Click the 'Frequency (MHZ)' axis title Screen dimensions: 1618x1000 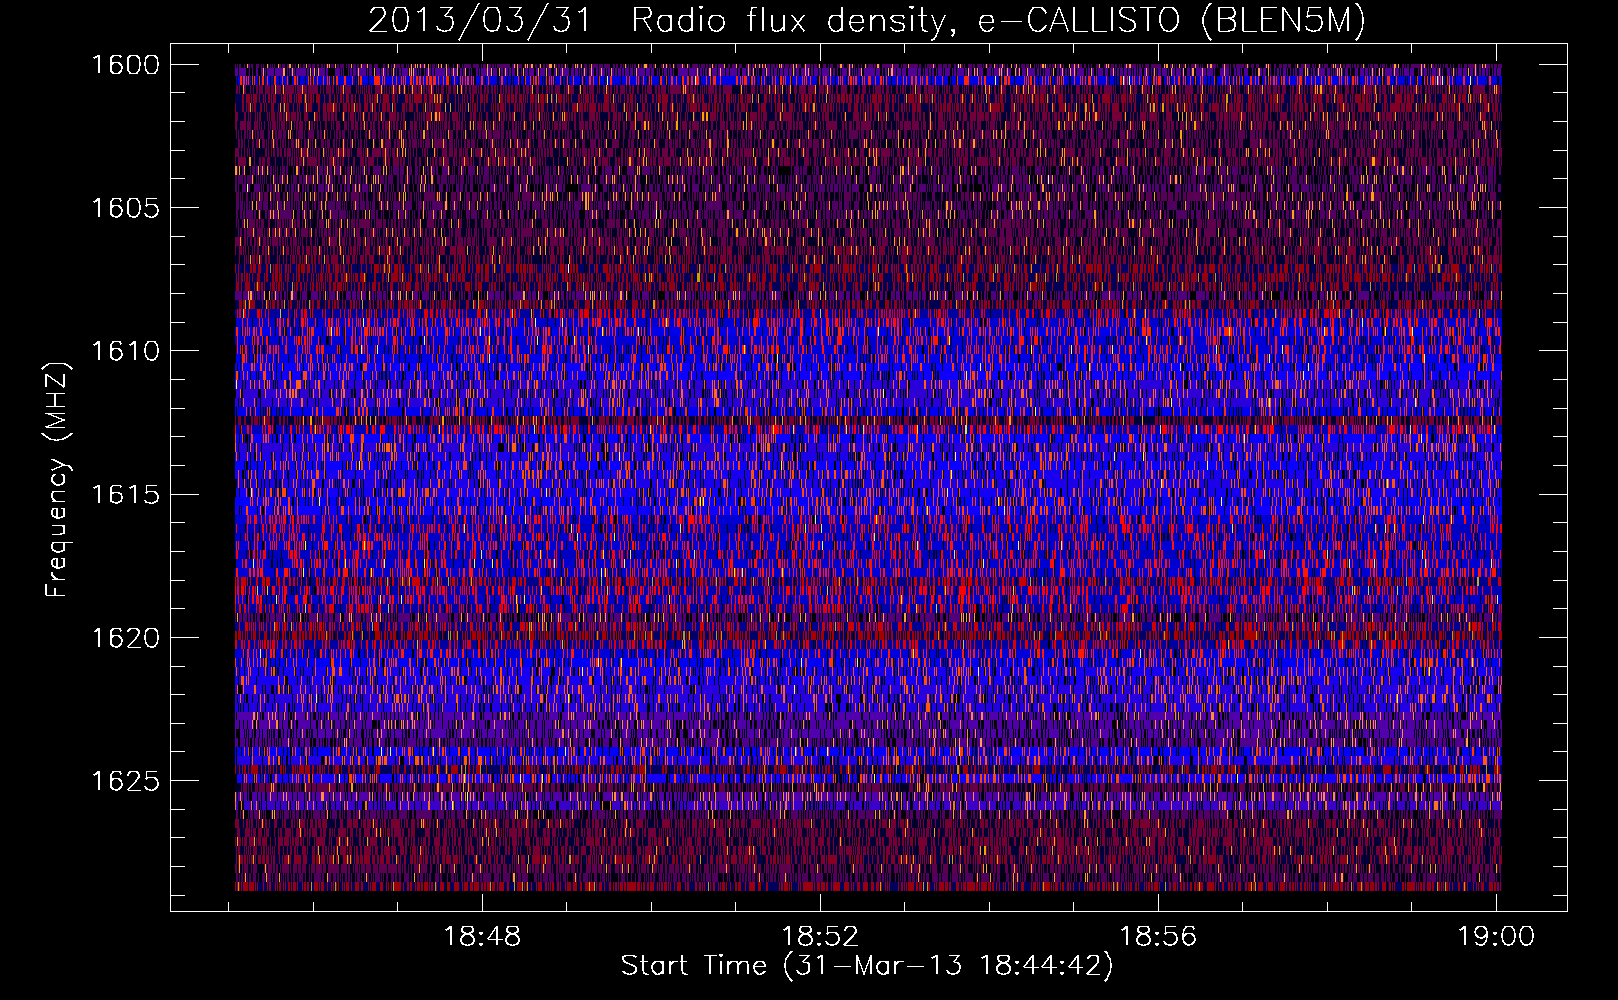[58, 480]
